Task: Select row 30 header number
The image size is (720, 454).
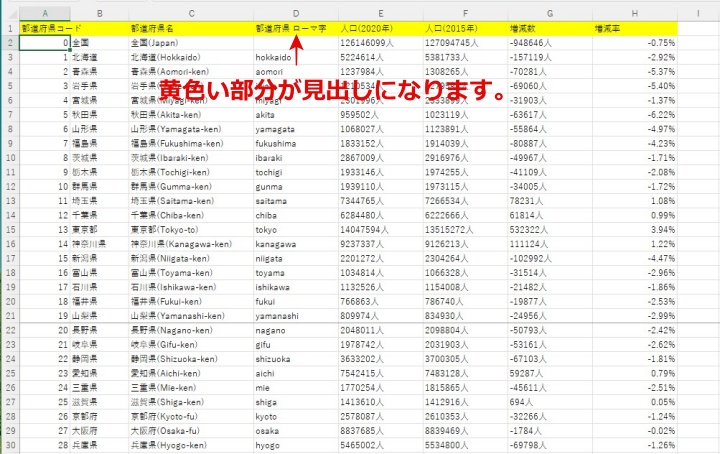Action: pos(10,445)
